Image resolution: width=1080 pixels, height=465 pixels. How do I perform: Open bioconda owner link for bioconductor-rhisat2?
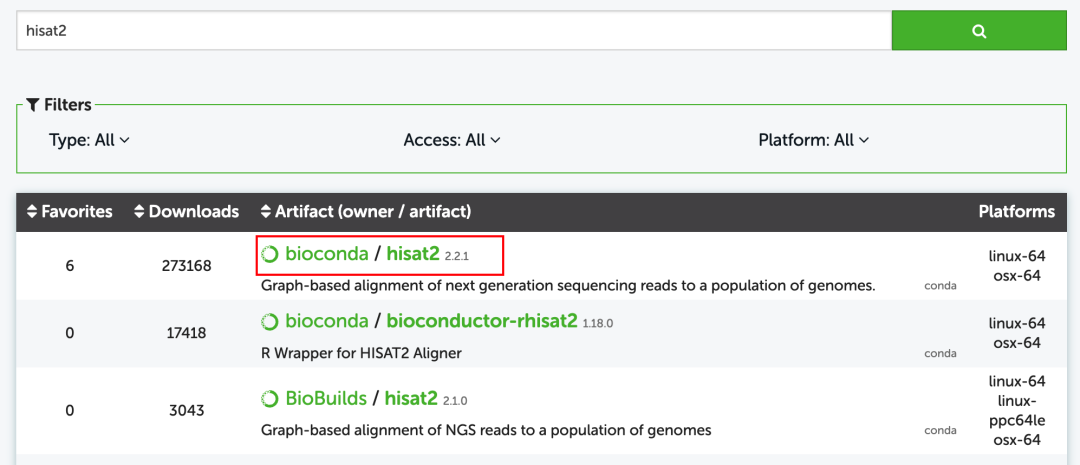(326, 322)
